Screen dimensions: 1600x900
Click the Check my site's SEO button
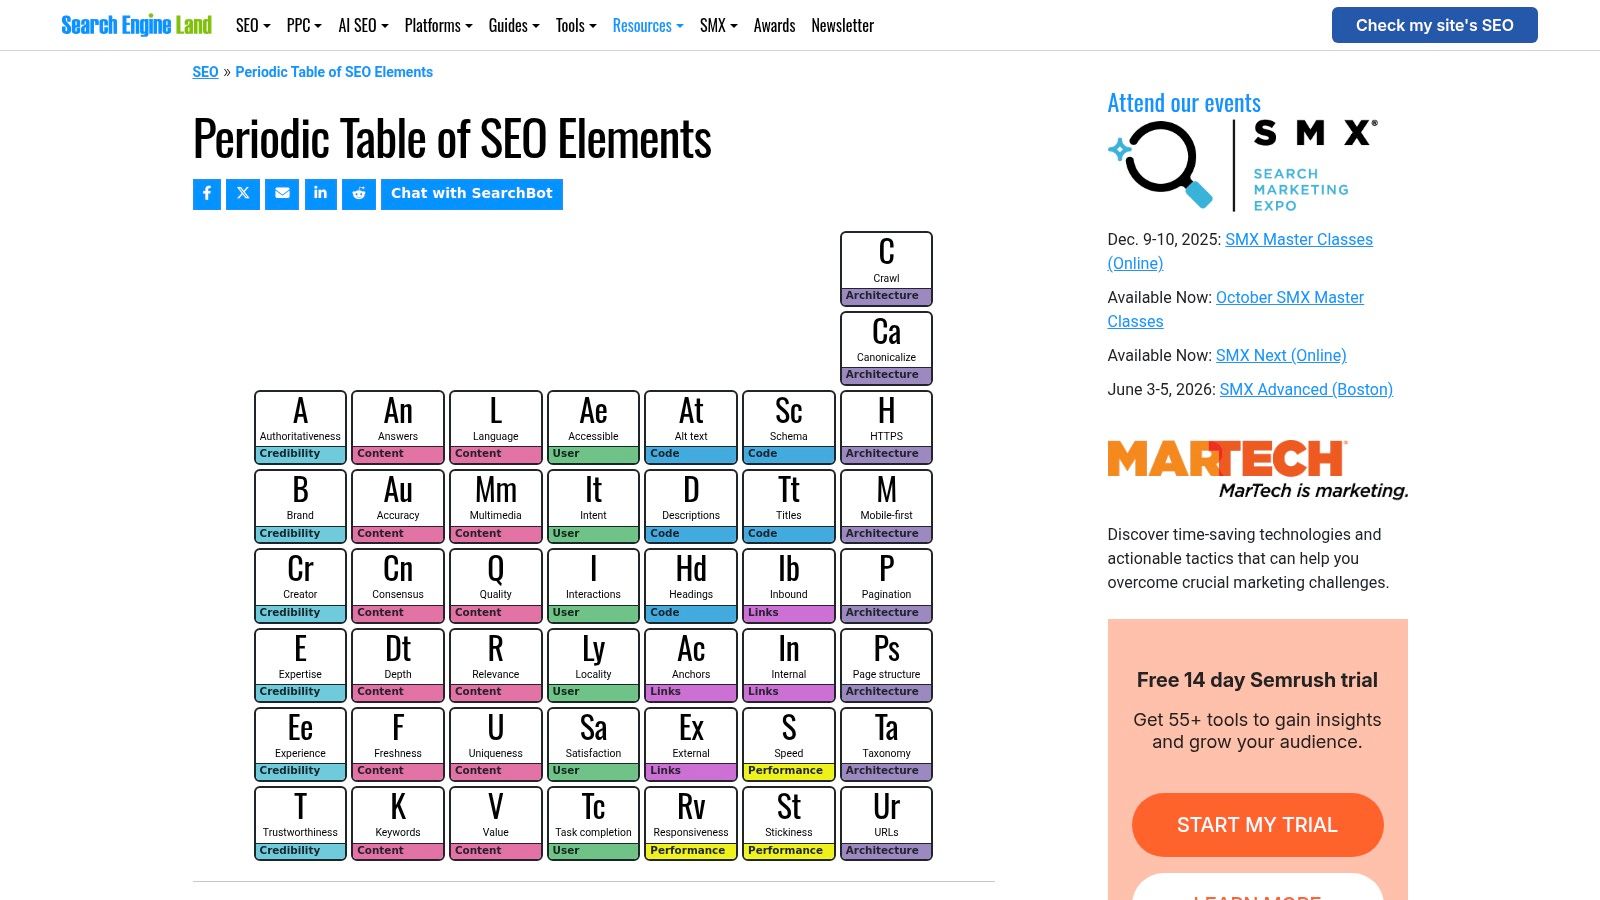(1434, 25)
